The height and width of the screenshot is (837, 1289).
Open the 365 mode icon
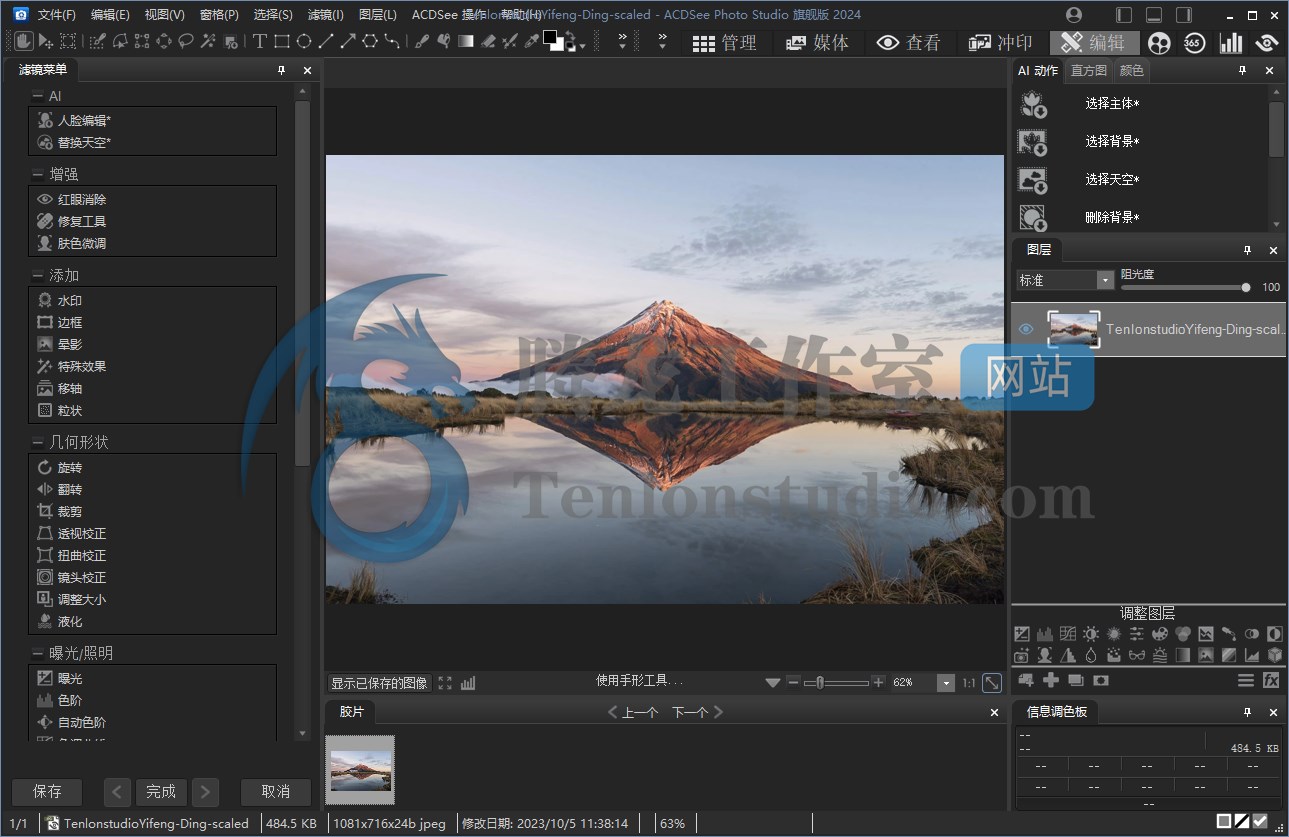1194,42
